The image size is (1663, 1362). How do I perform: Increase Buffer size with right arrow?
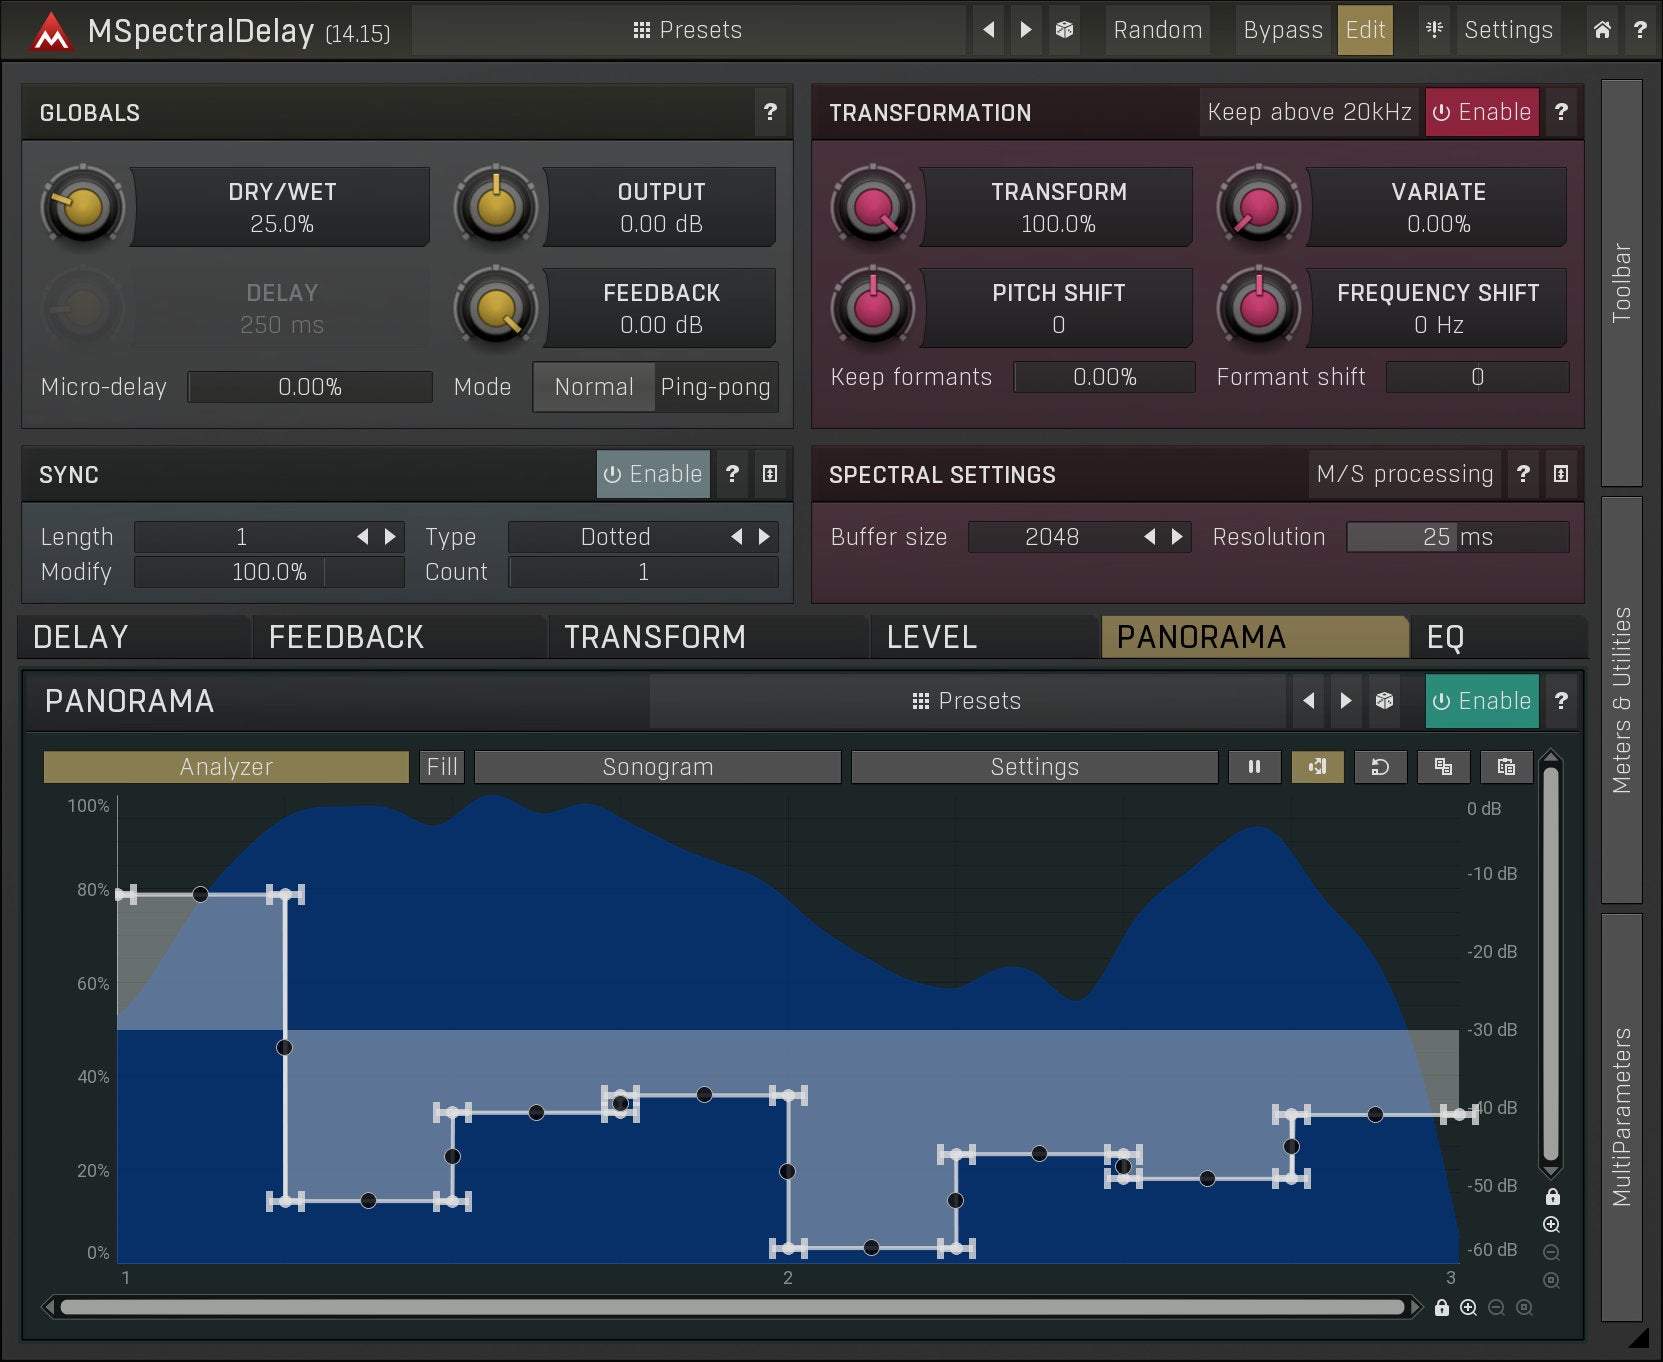pyautogui.click(x=1177, y=537)
